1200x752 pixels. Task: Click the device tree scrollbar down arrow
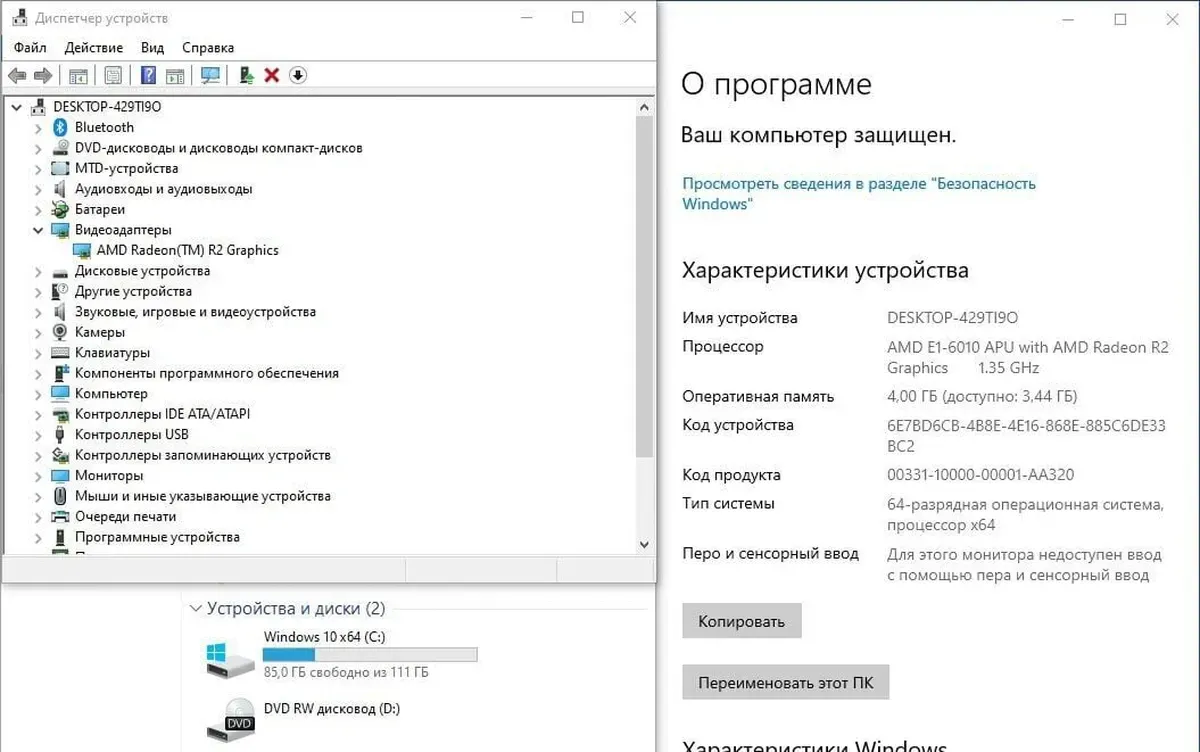click(645, 545)
